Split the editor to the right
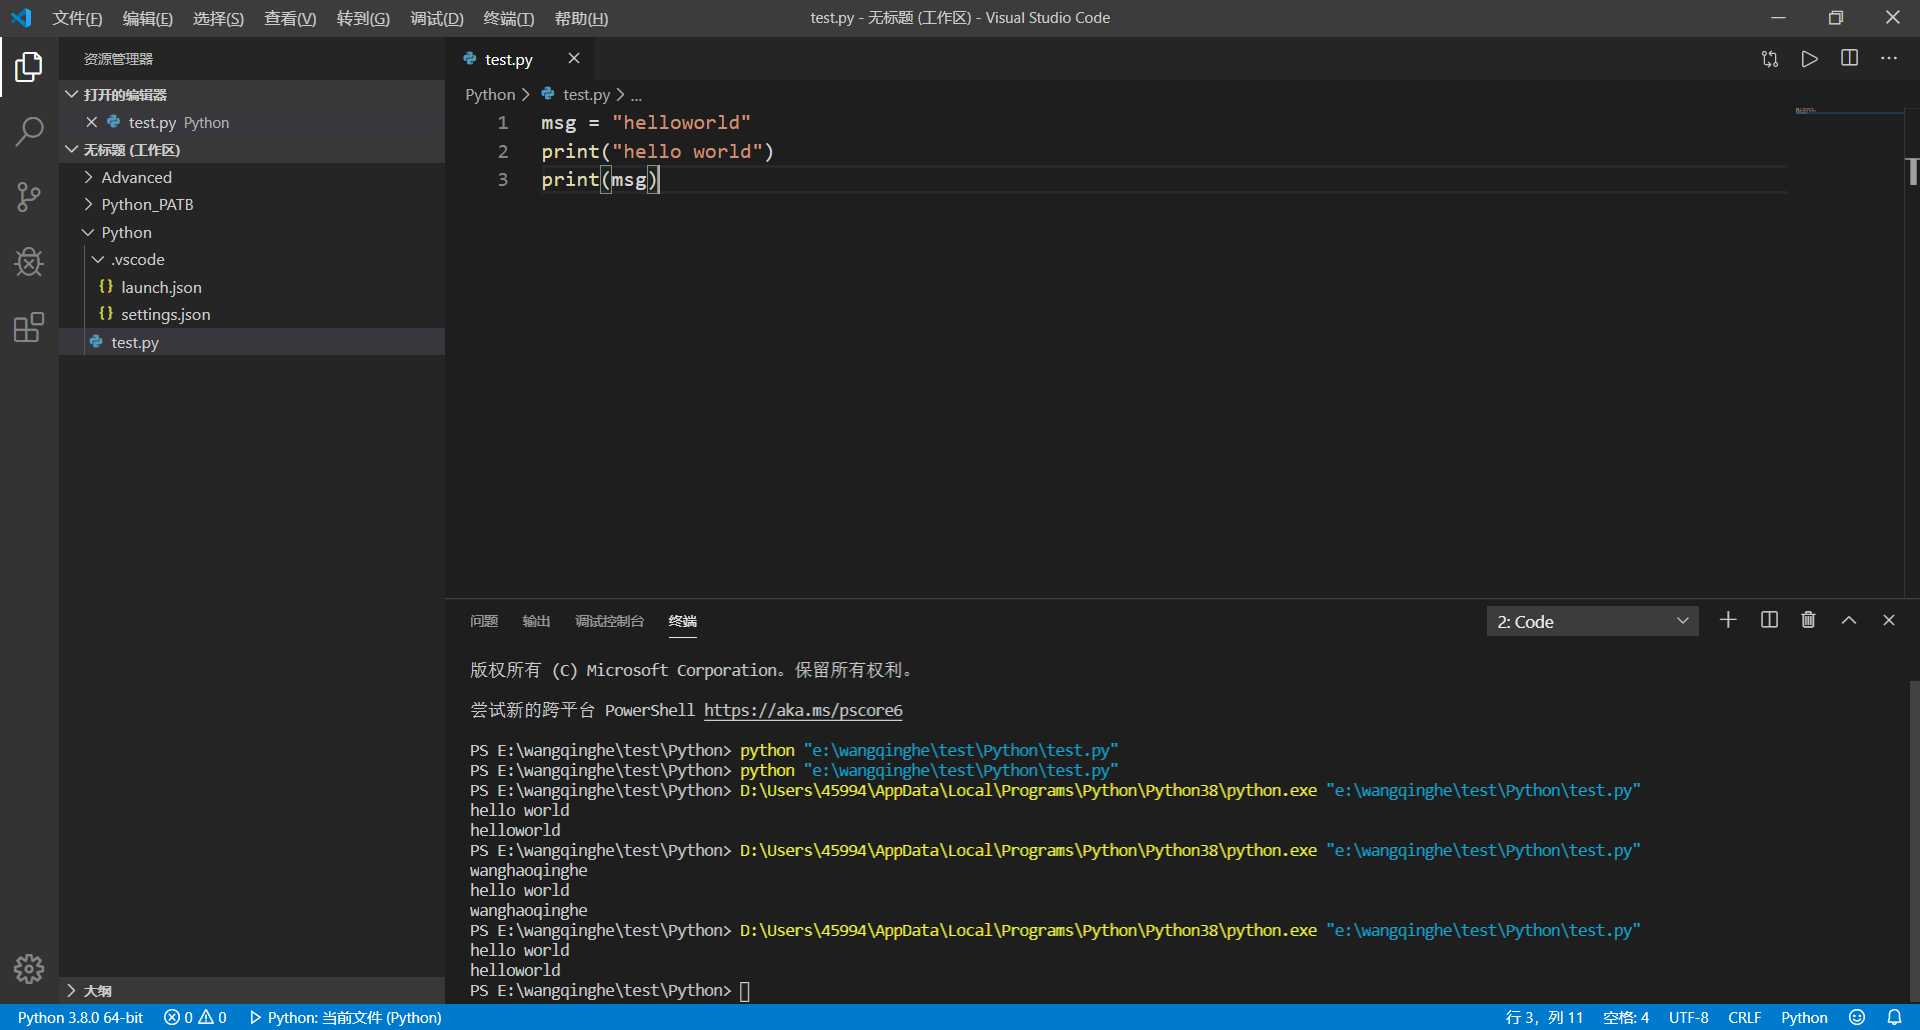Screen dimensions: 1920x1030 click(1849, 59)
